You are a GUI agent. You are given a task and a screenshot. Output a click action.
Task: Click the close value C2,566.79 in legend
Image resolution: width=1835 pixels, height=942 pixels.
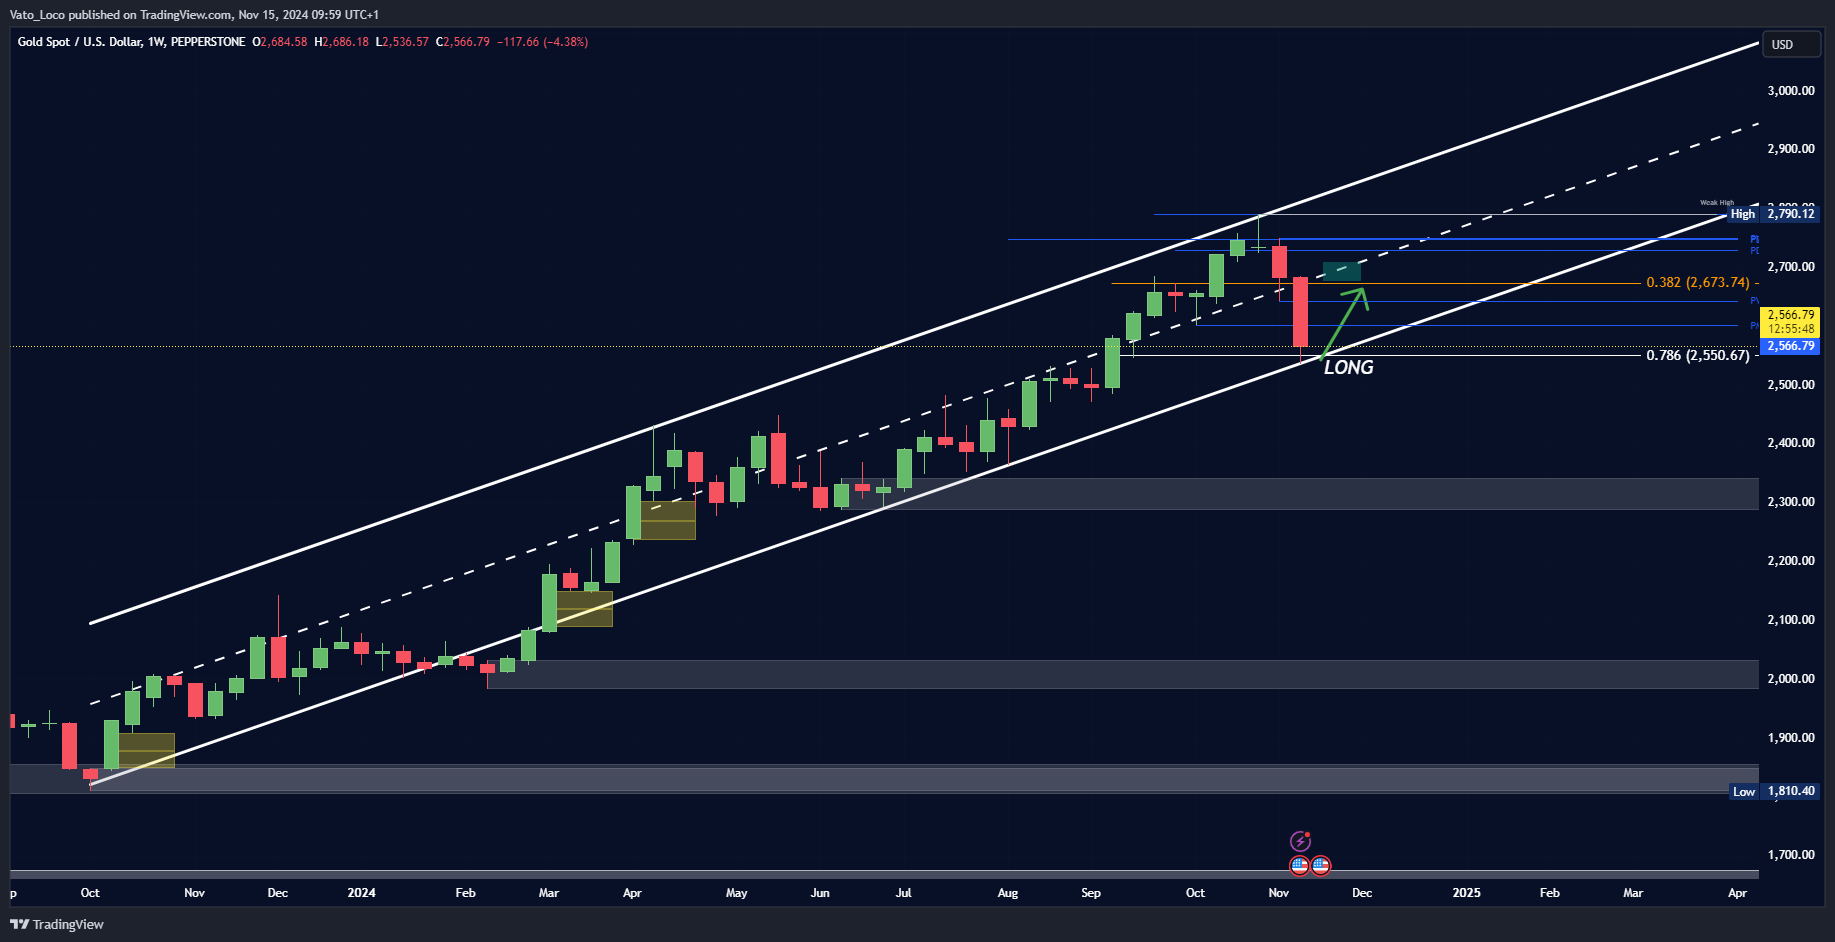463,42
